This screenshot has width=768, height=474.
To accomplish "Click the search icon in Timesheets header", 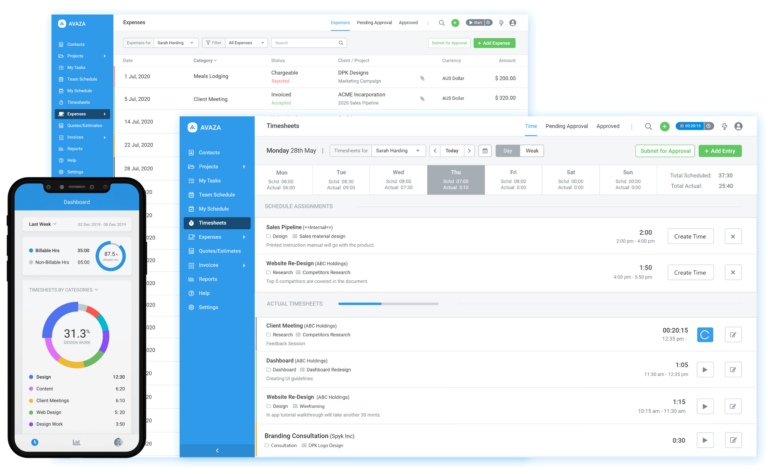I will point(648,126).
